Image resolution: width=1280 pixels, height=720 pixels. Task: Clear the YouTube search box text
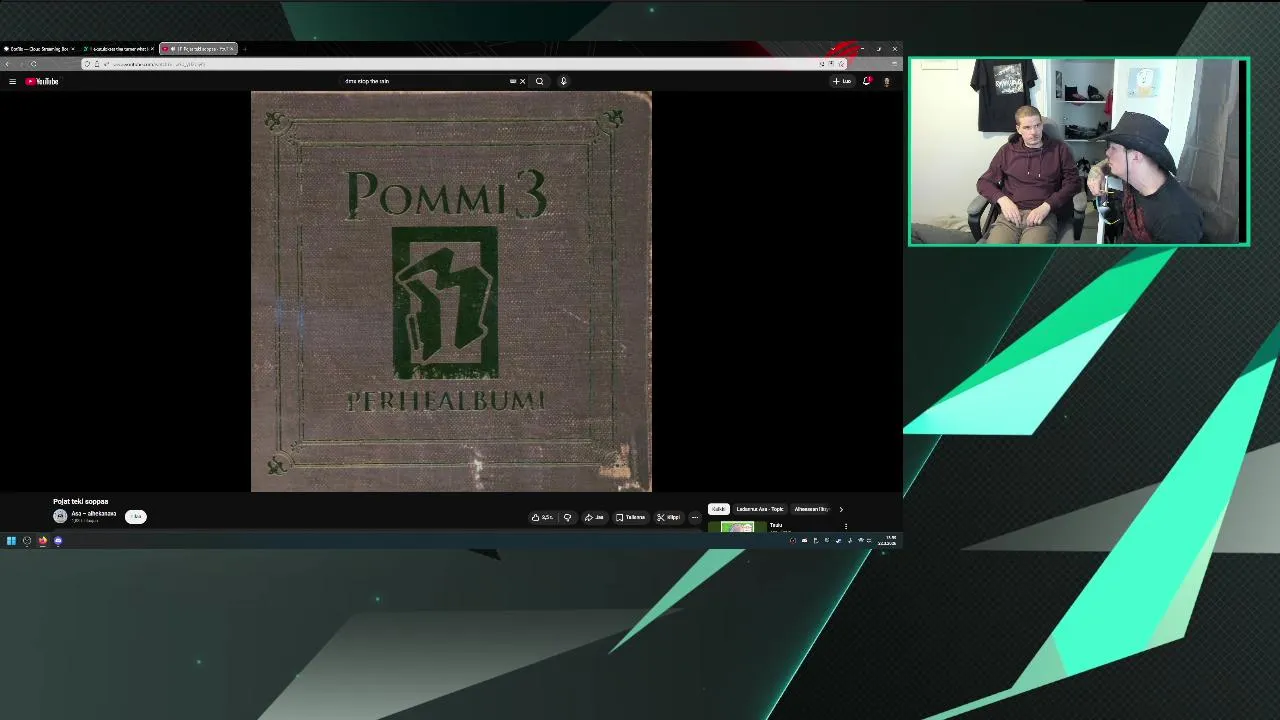point(522,81)
